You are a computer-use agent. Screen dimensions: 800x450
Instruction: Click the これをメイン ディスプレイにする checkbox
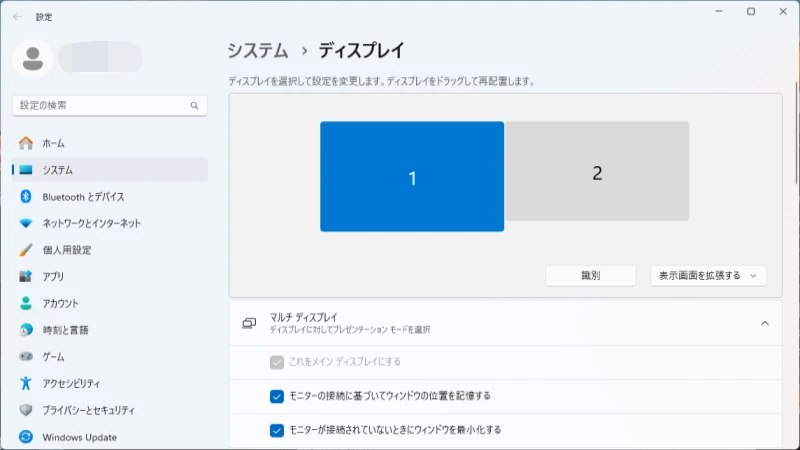click(x=277, y=362)
